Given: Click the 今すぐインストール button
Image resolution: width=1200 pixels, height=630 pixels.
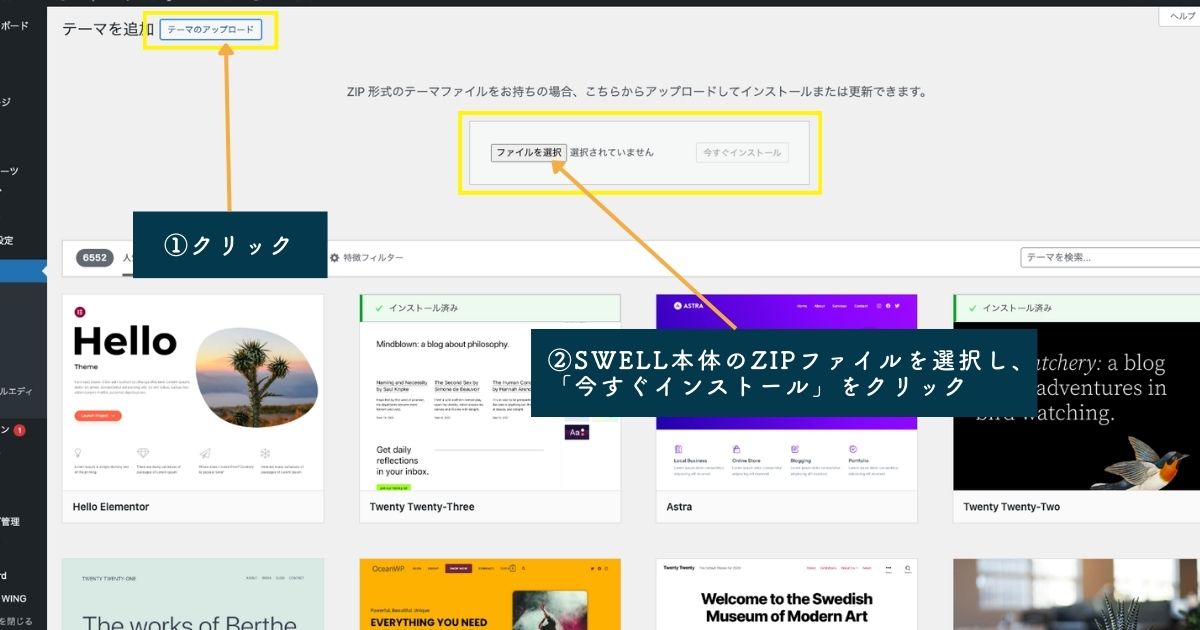Looking at the screenshot, I should point(742,153).
